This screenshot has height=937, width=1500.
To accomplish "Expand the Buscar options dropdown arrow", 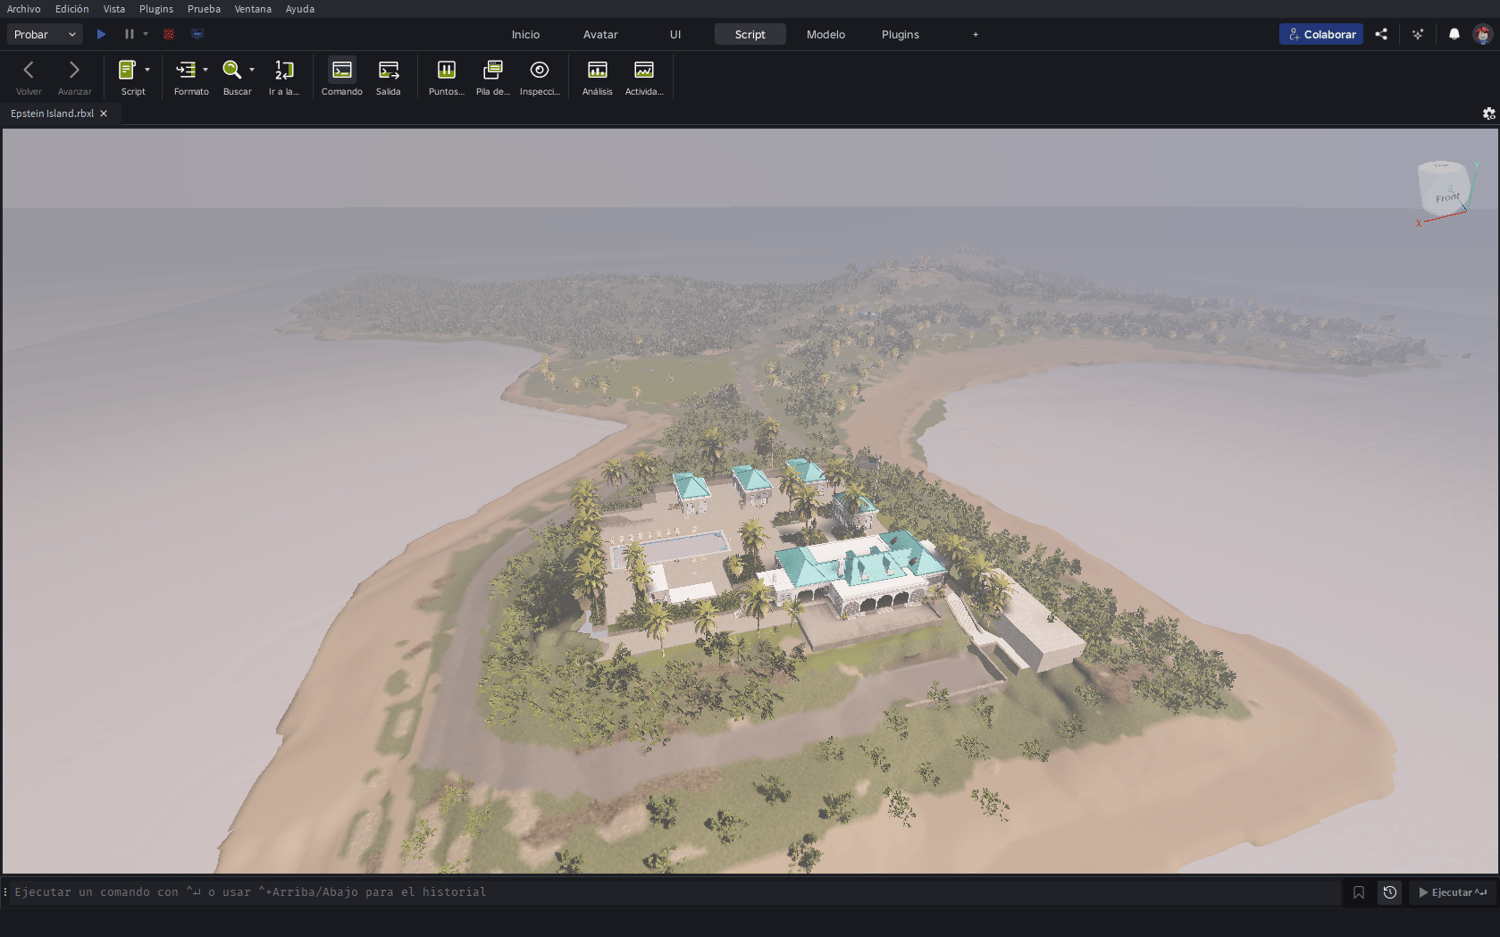I will pyautogui.click(x=252, y=70).
